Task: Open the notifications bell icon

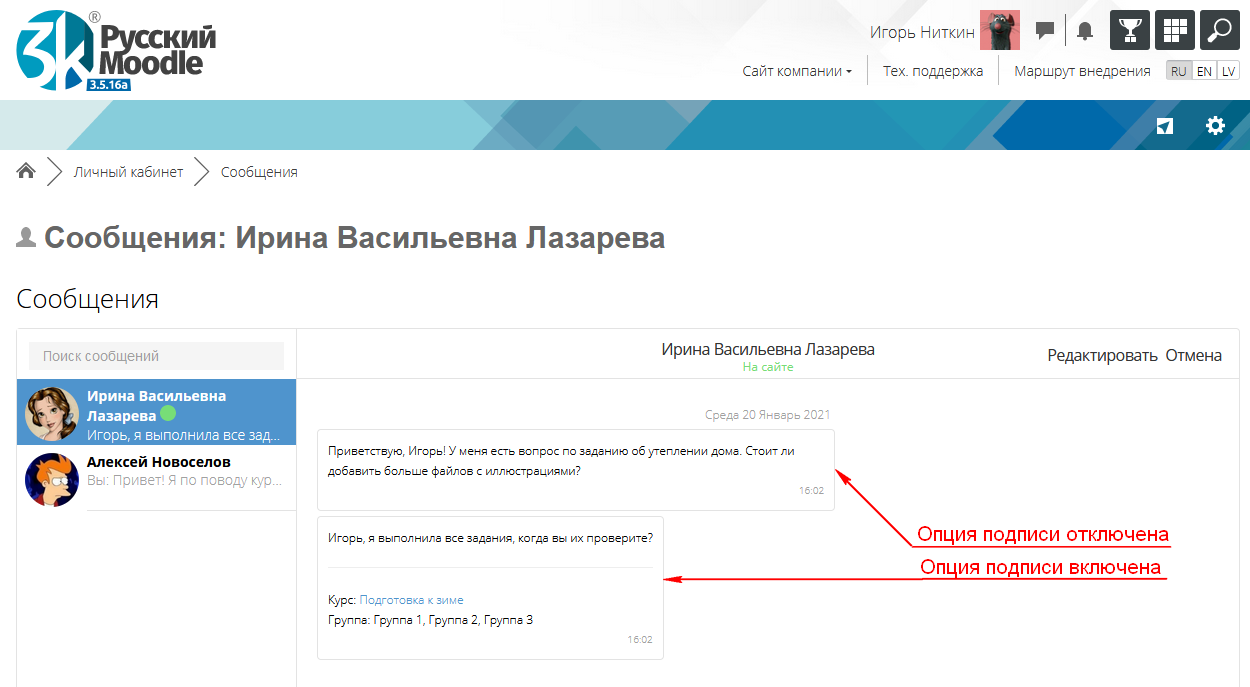Action: coord(1085,31)
